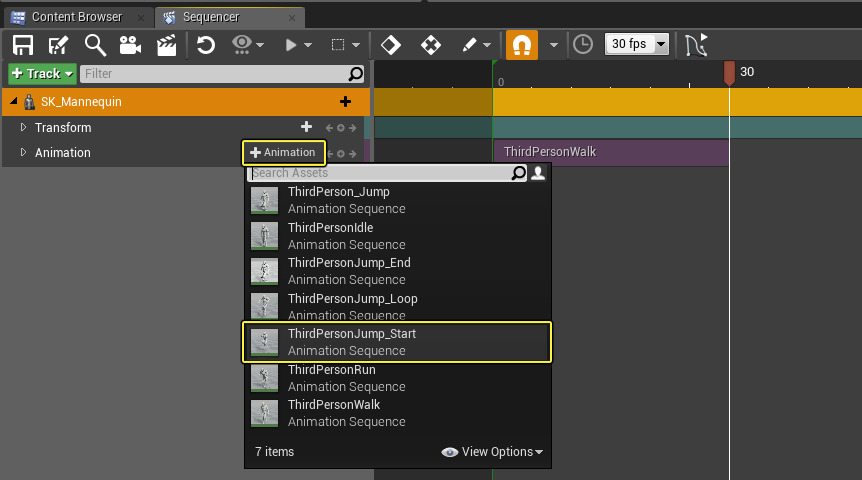Click the Find in Content Browser magnifier icon
The height and width of the screenshot is (480, 862).
95,45
